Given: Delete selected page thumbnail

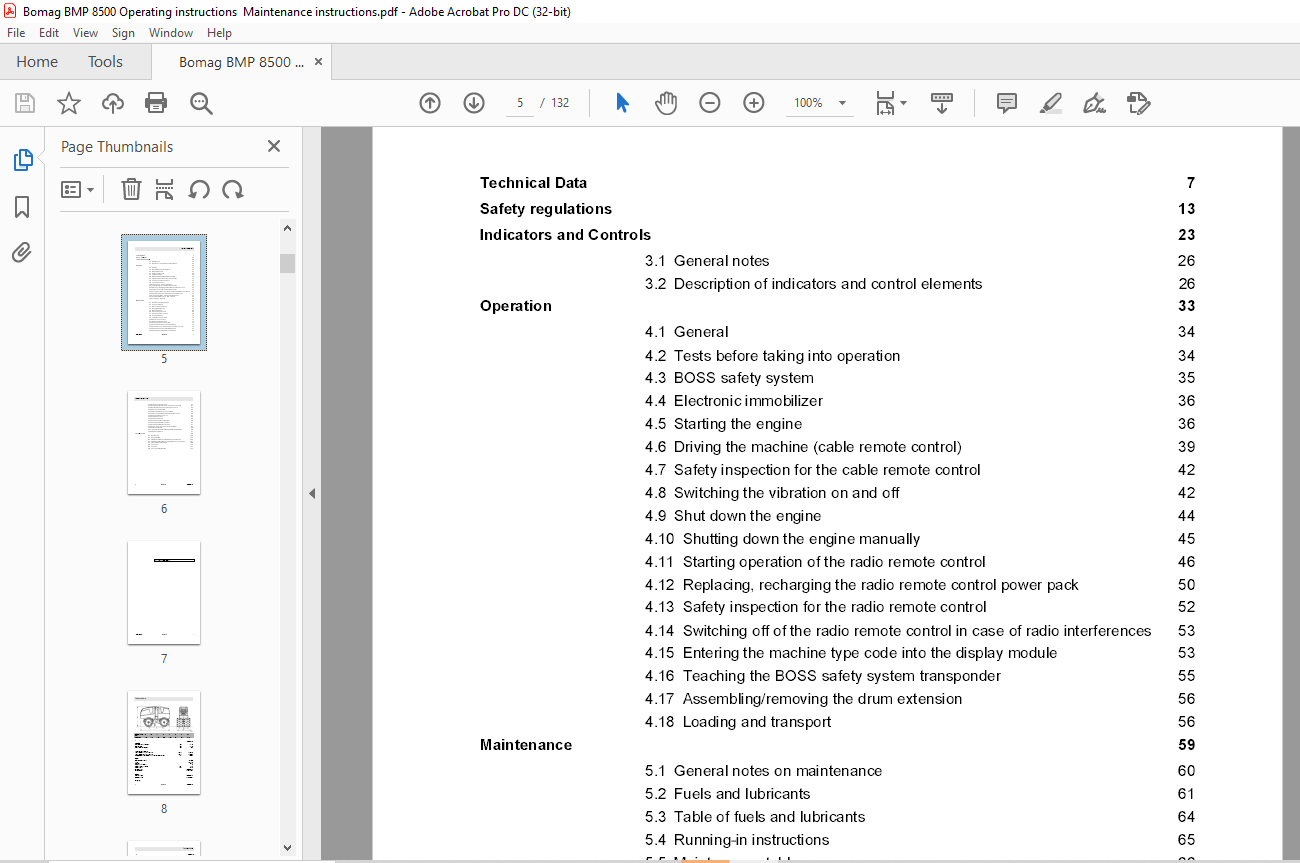Looking at the screenshot, I should click(131, 189).
